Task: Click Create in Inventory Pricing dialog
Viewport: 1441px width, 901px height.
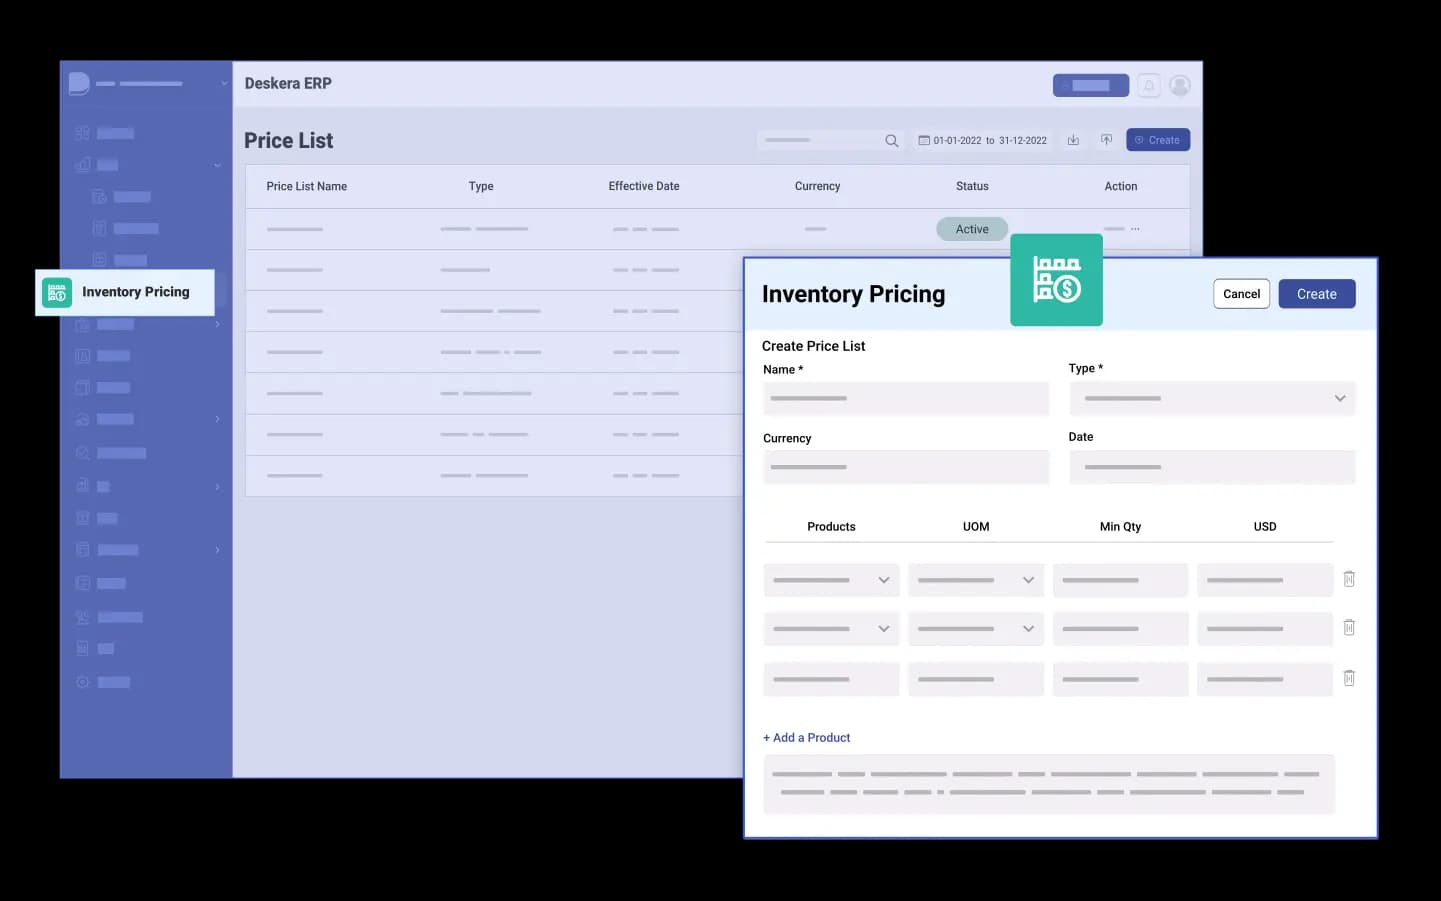Action: pos(1317,294)
